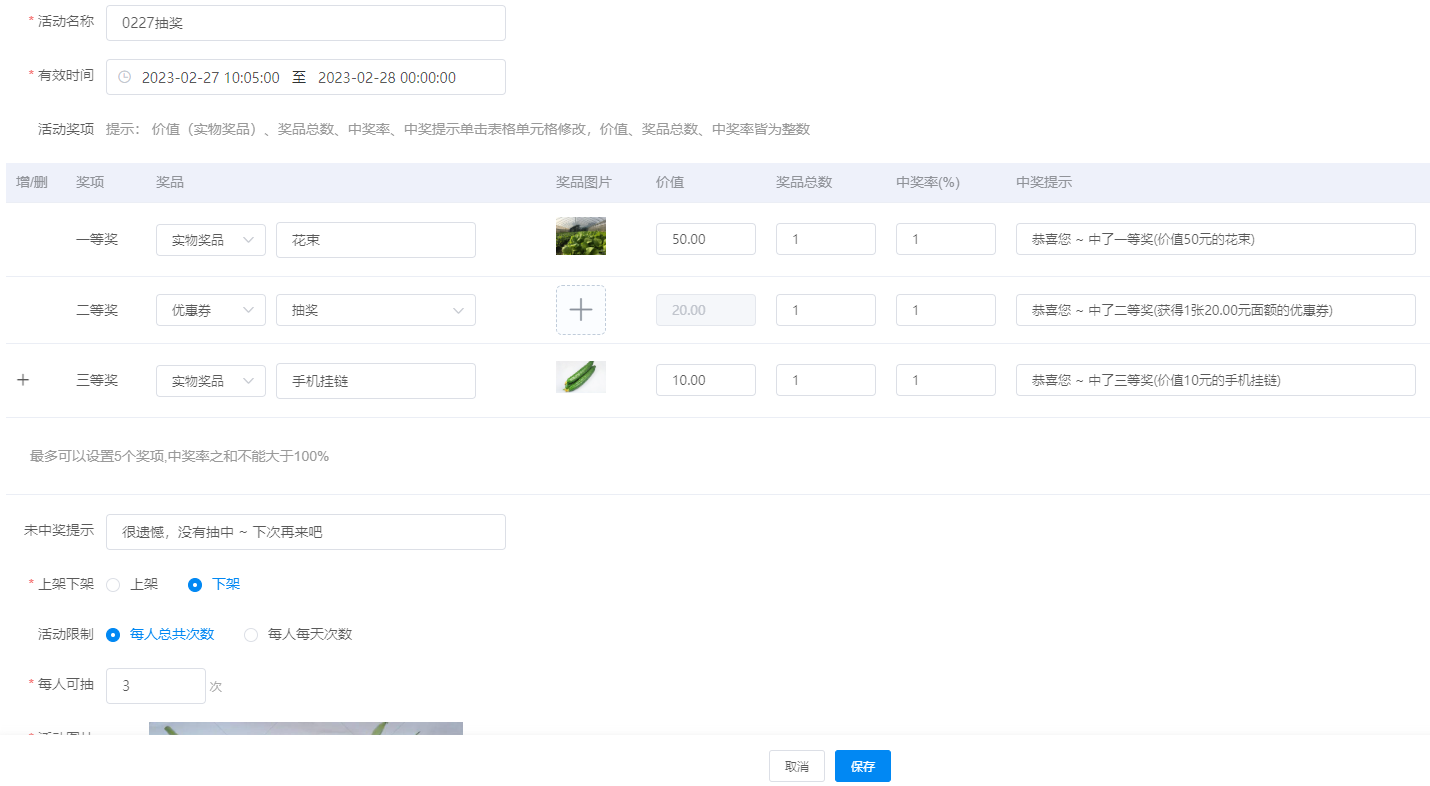
Task: Open the 三等奖 prize type dropdown
Action: tap(210, 380)
